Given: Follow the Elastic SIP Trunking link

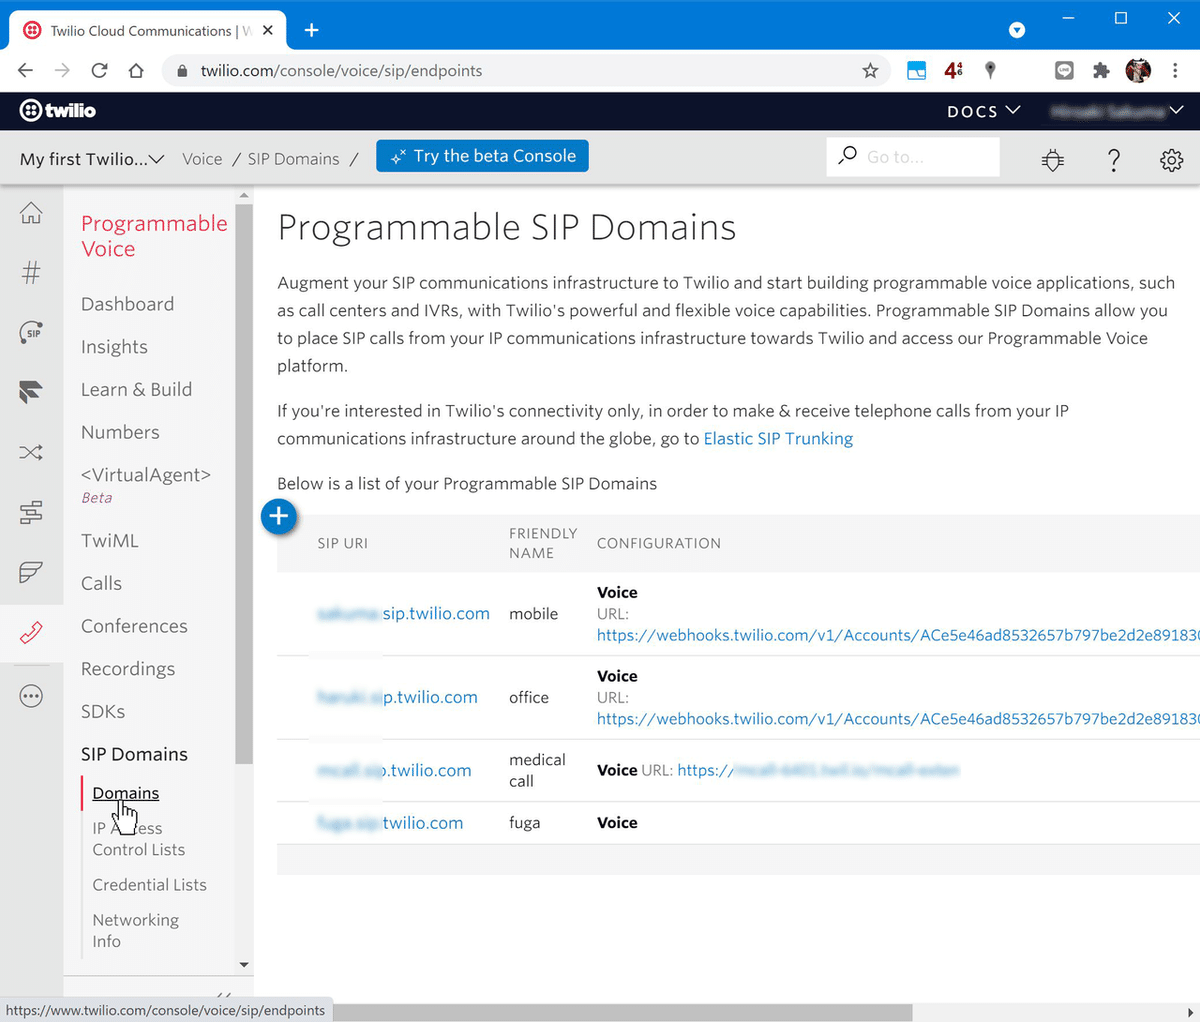Looking at the screenshot, I should click(778, 438).
